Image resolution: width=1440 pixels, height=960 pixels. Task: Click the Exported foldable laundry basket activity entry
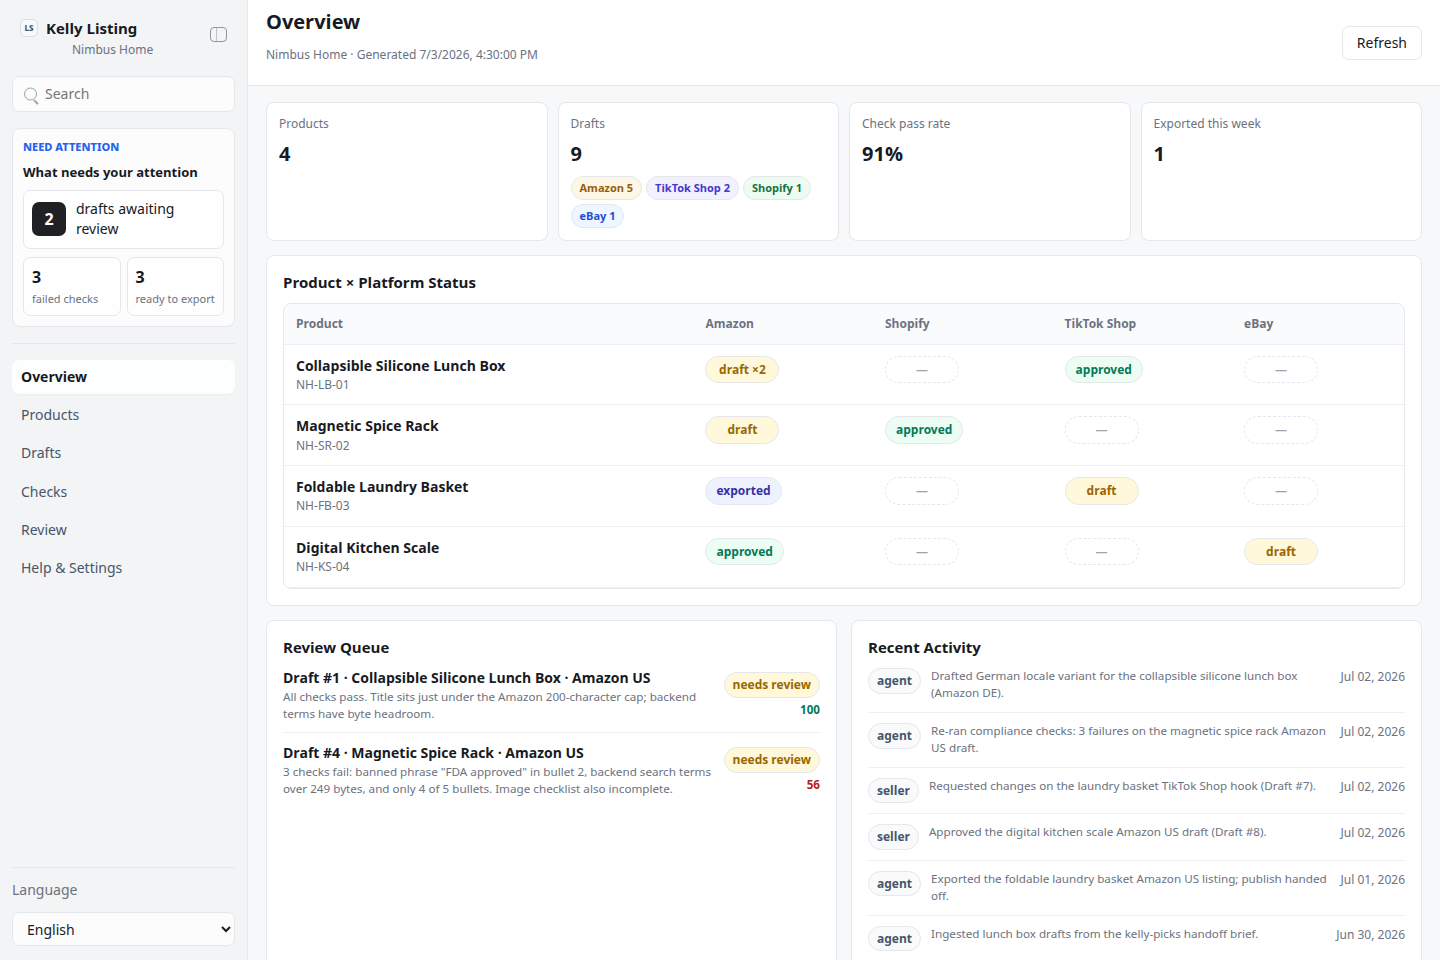click(x=1136, y=888)
